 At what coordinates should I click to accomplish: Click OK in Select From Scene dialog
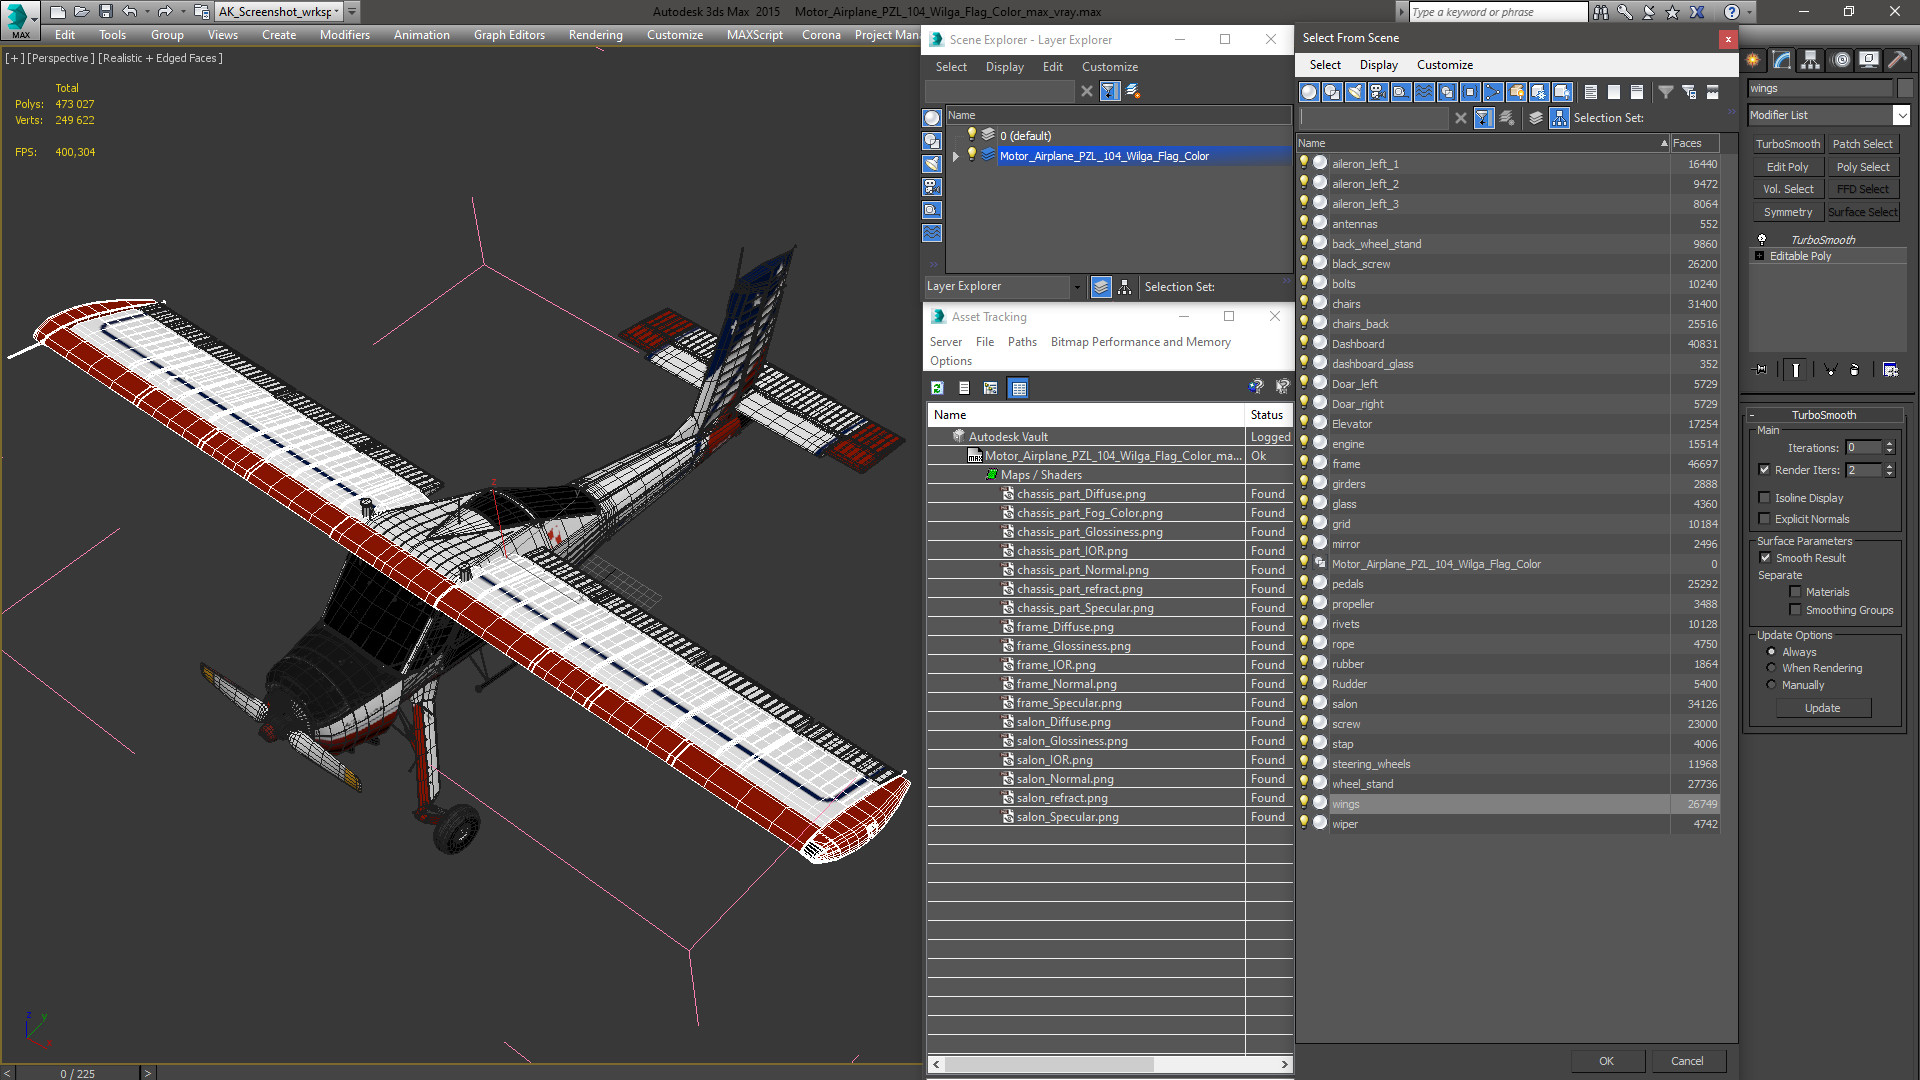click(x=1606, y=1061)
